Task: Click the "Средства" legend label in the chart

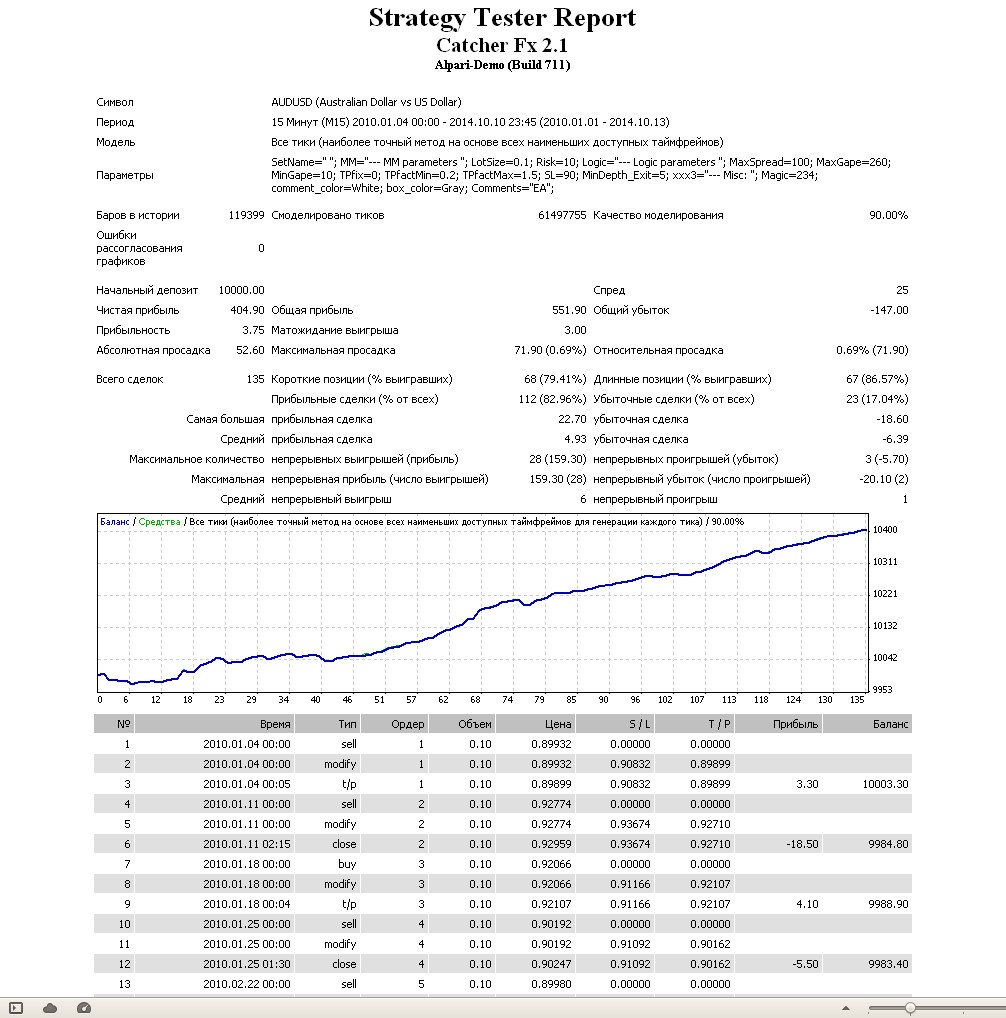Action: tap(159, 521)
